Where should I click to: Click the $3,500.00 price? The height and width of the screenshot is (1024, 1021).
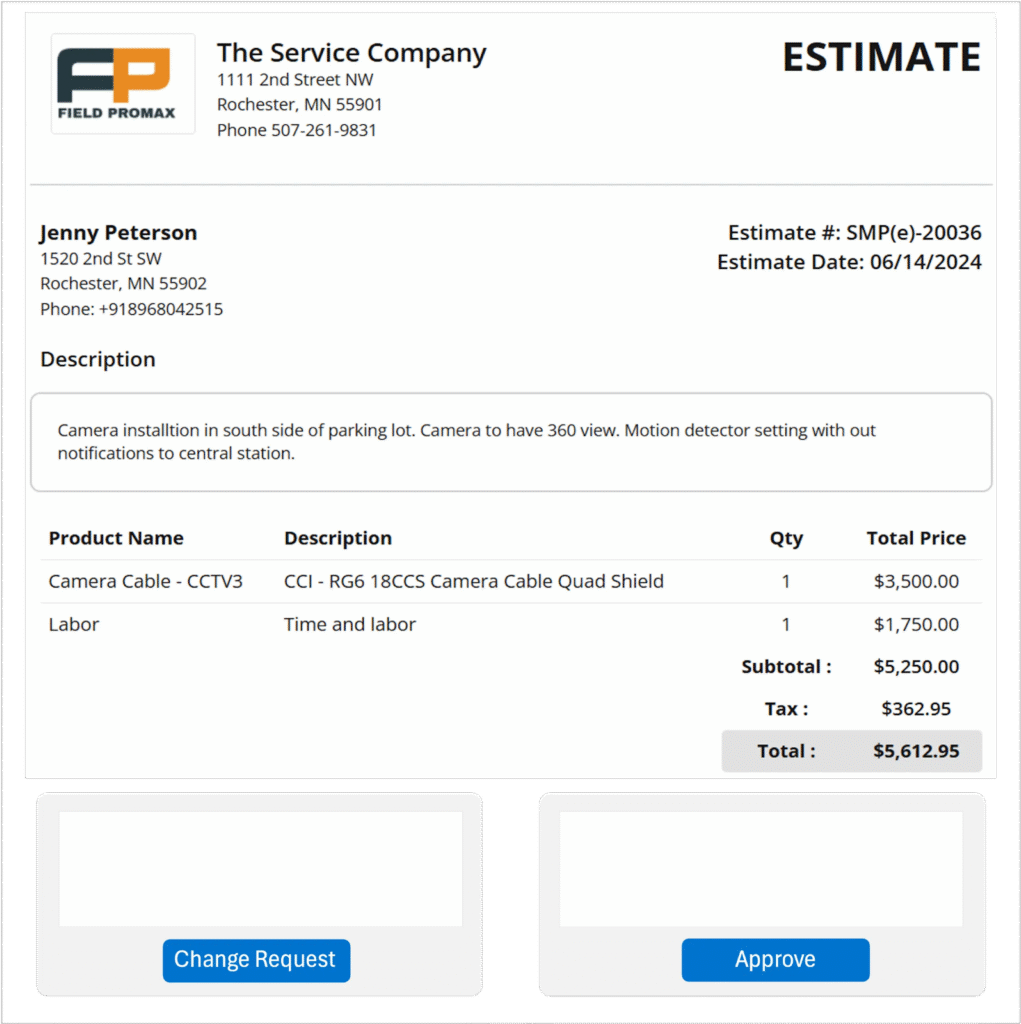[x=916, y=581]
